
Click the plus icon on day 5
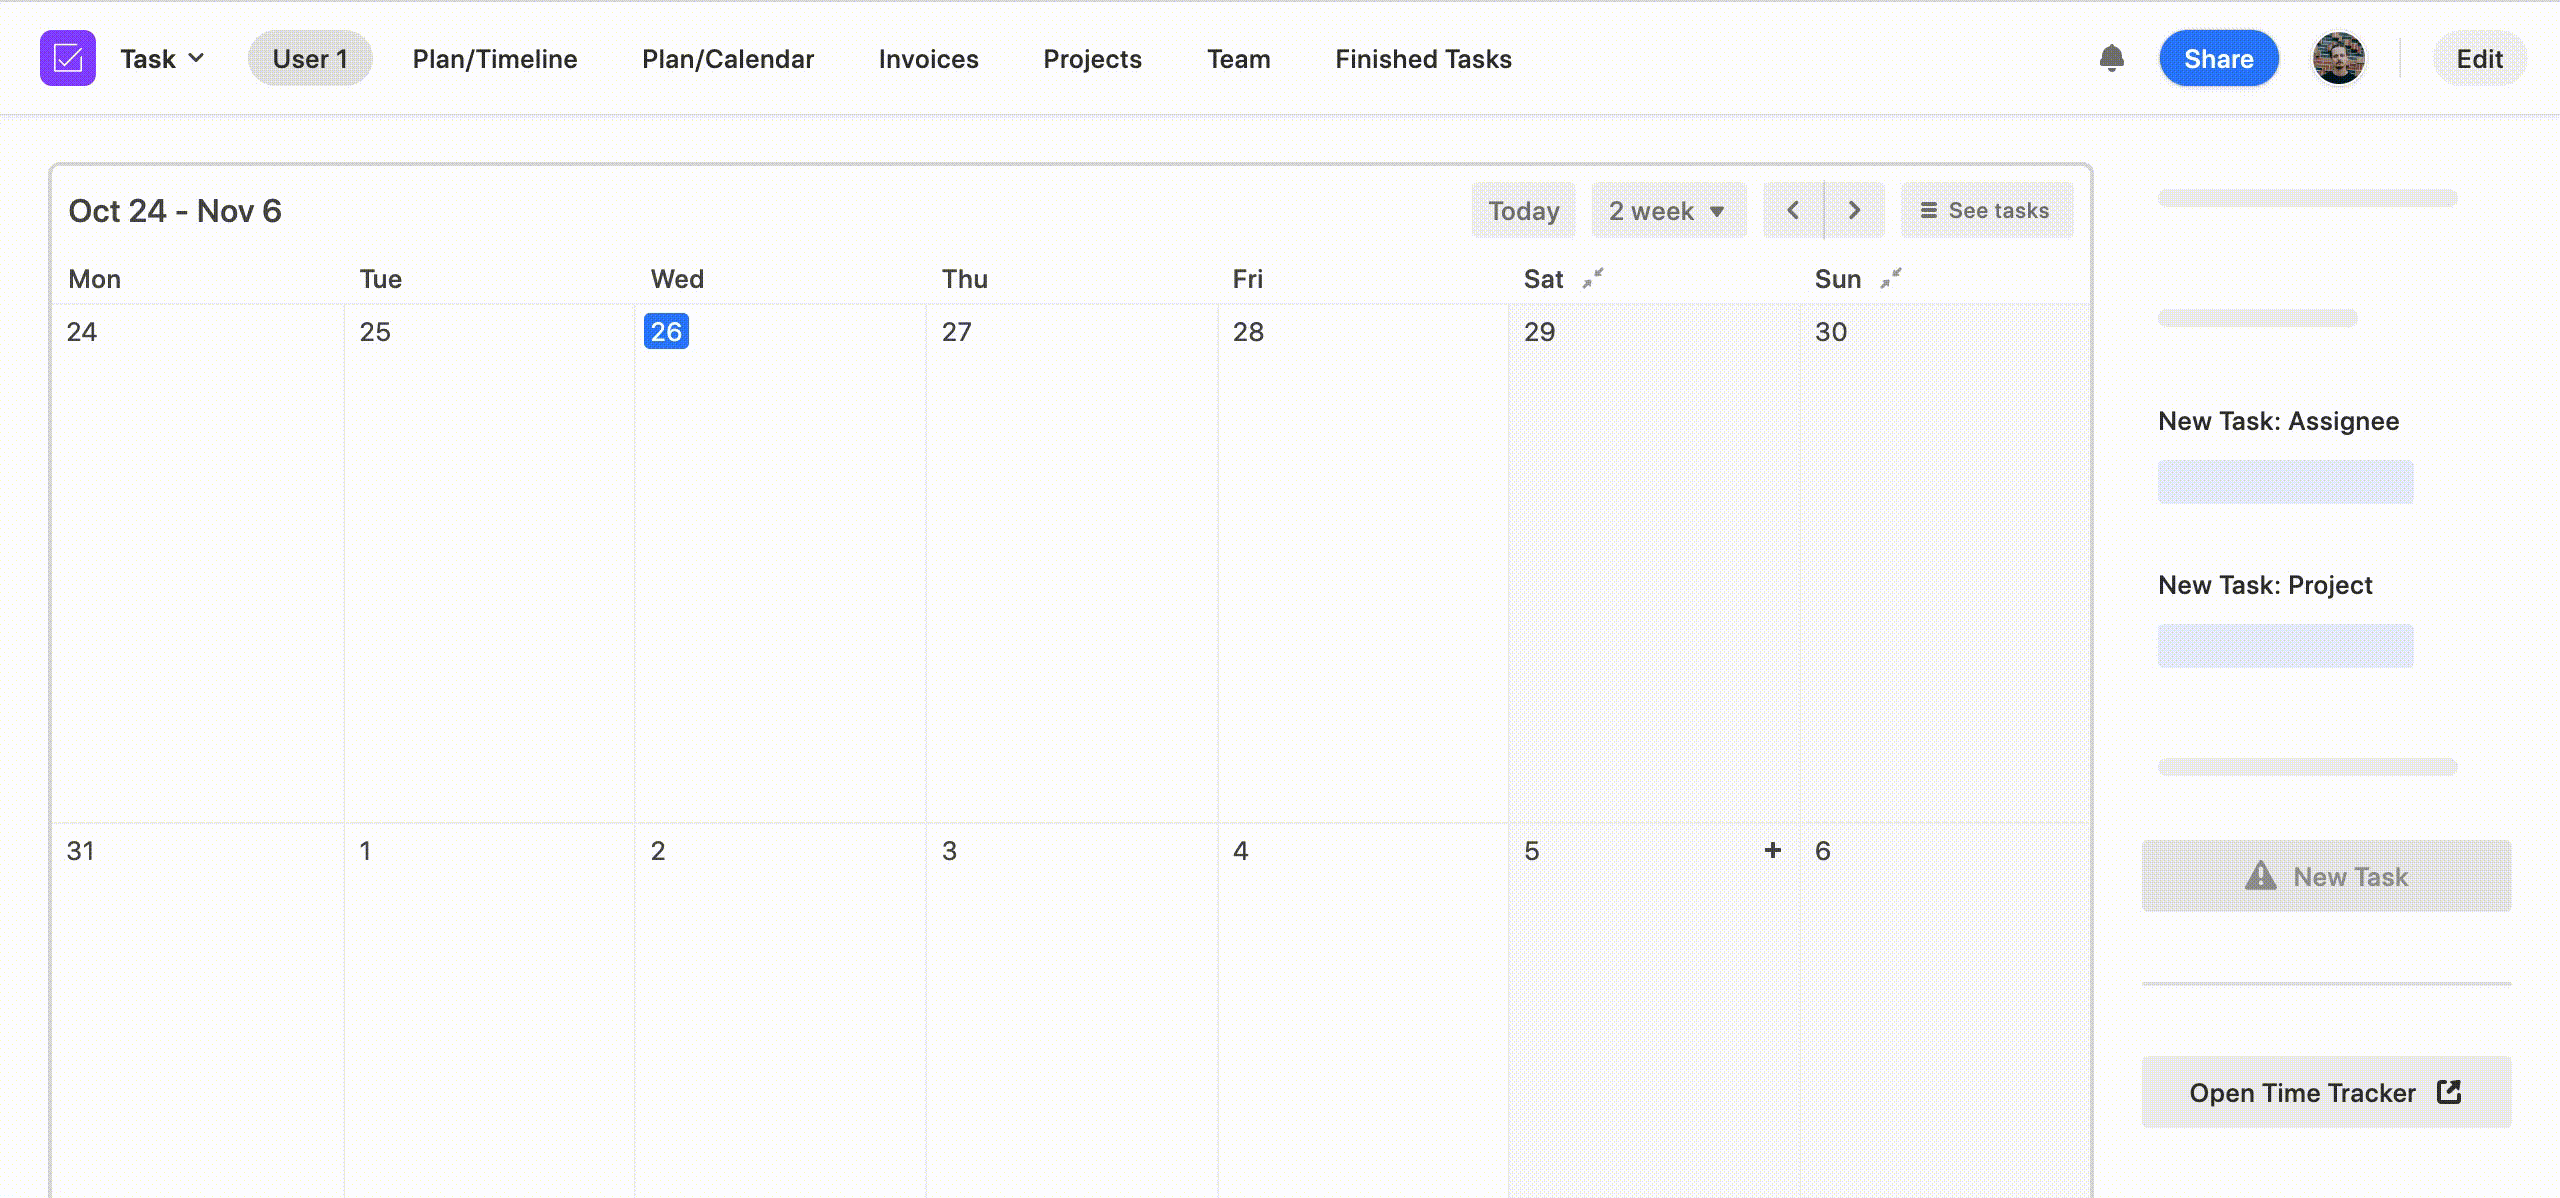coord(1772,850)
